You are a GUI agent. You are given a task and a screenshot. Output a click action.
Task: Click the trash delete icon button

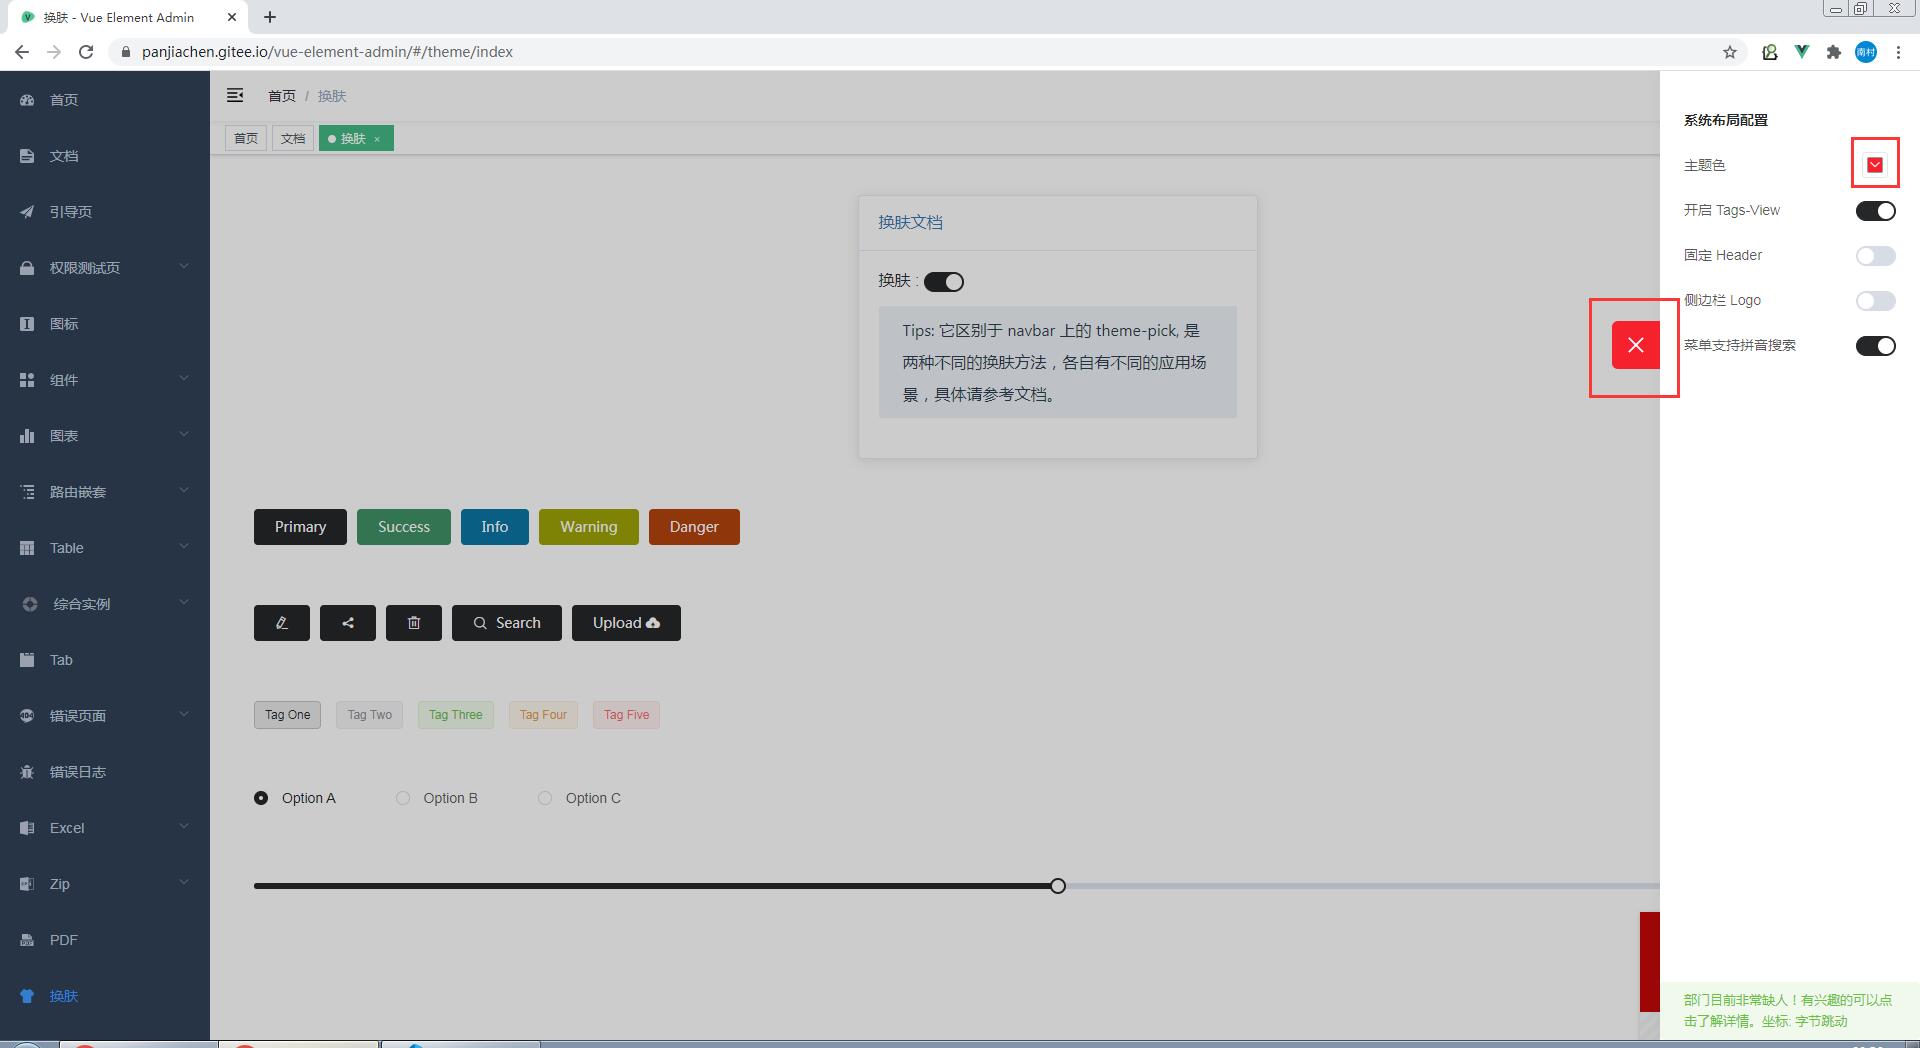coord(414,623)
